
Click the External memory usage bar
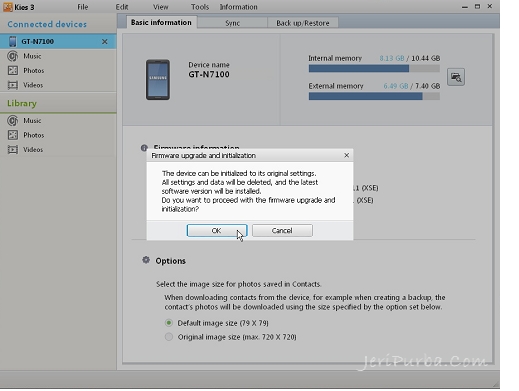coord(374,96)
